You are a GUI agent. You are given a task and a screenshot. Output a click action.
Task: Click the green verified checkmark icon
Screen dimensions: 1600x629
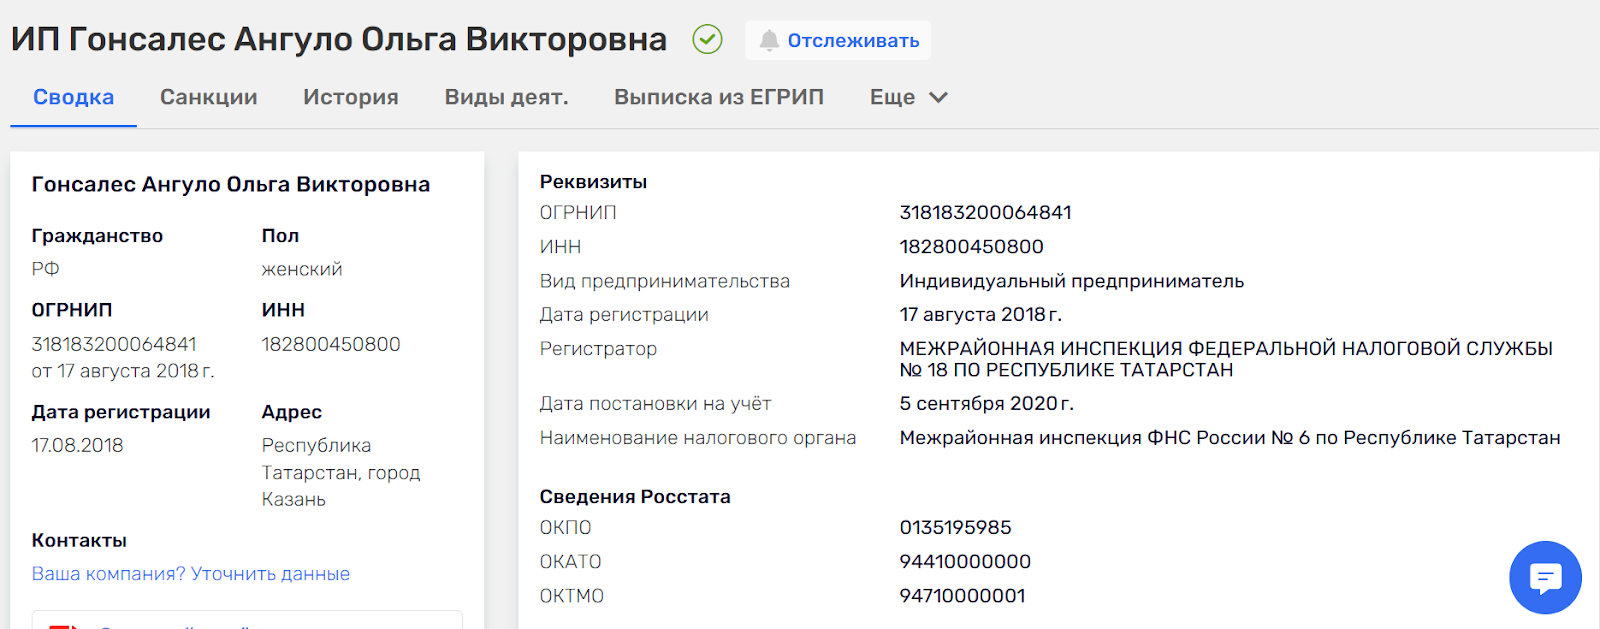click(707, 40)
